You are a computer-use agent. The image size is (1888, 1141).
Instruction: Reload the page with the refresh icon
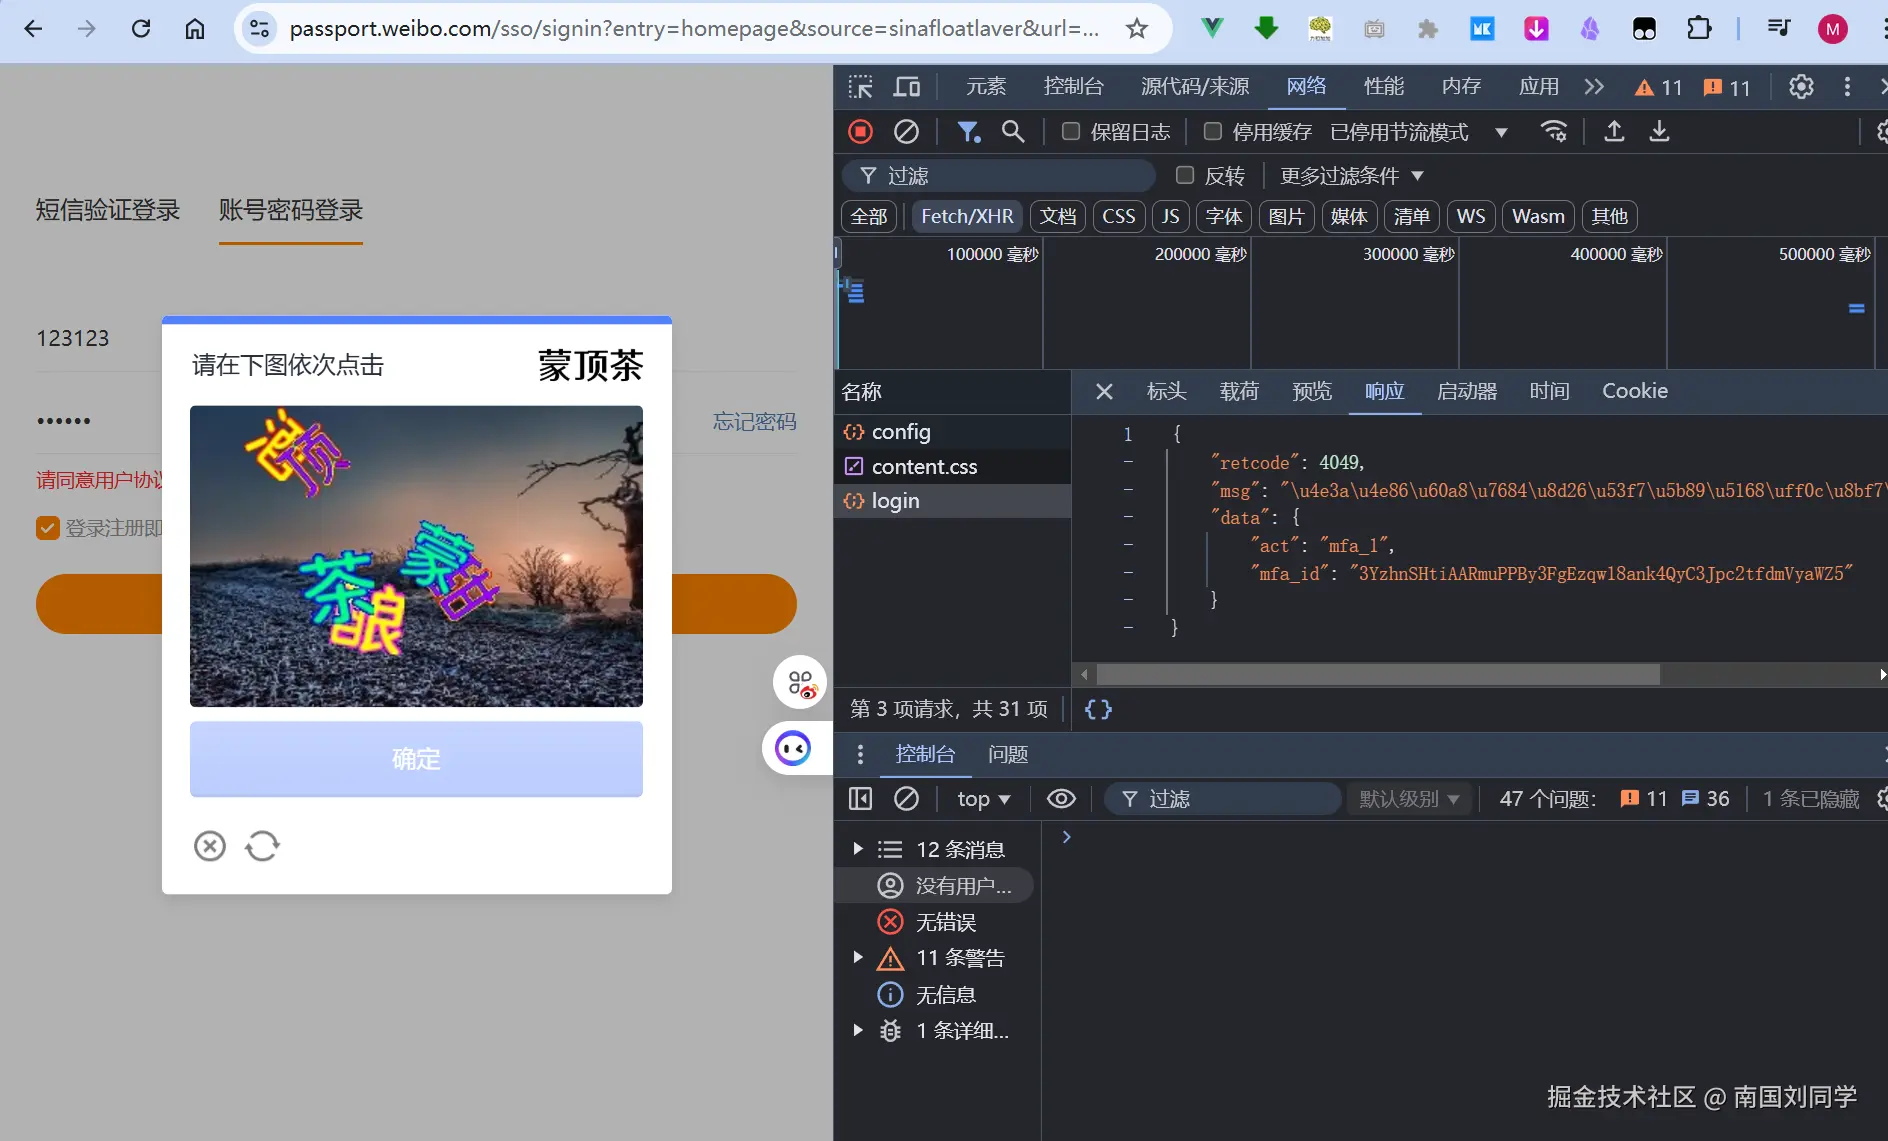coord(141,29)
